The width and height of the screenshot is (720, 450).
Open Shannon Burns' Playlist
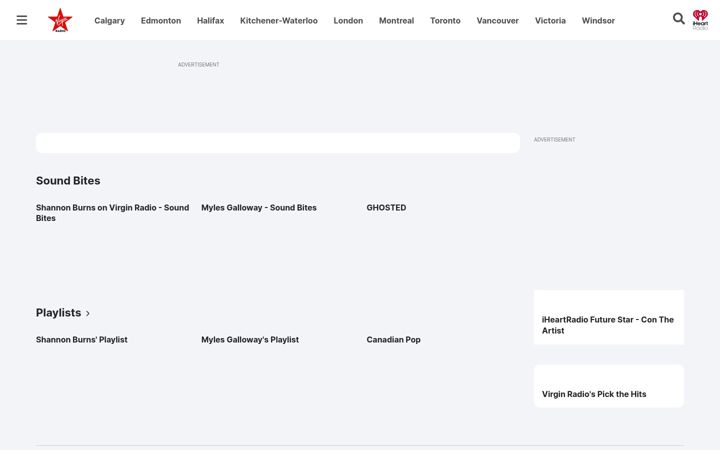coord(82,340)
